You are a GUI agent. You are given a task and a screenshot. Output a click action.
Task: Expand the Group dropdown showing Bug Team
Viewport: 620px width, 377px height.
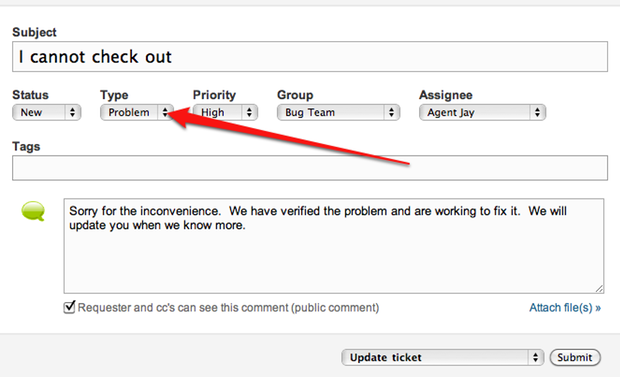point(338,112)
